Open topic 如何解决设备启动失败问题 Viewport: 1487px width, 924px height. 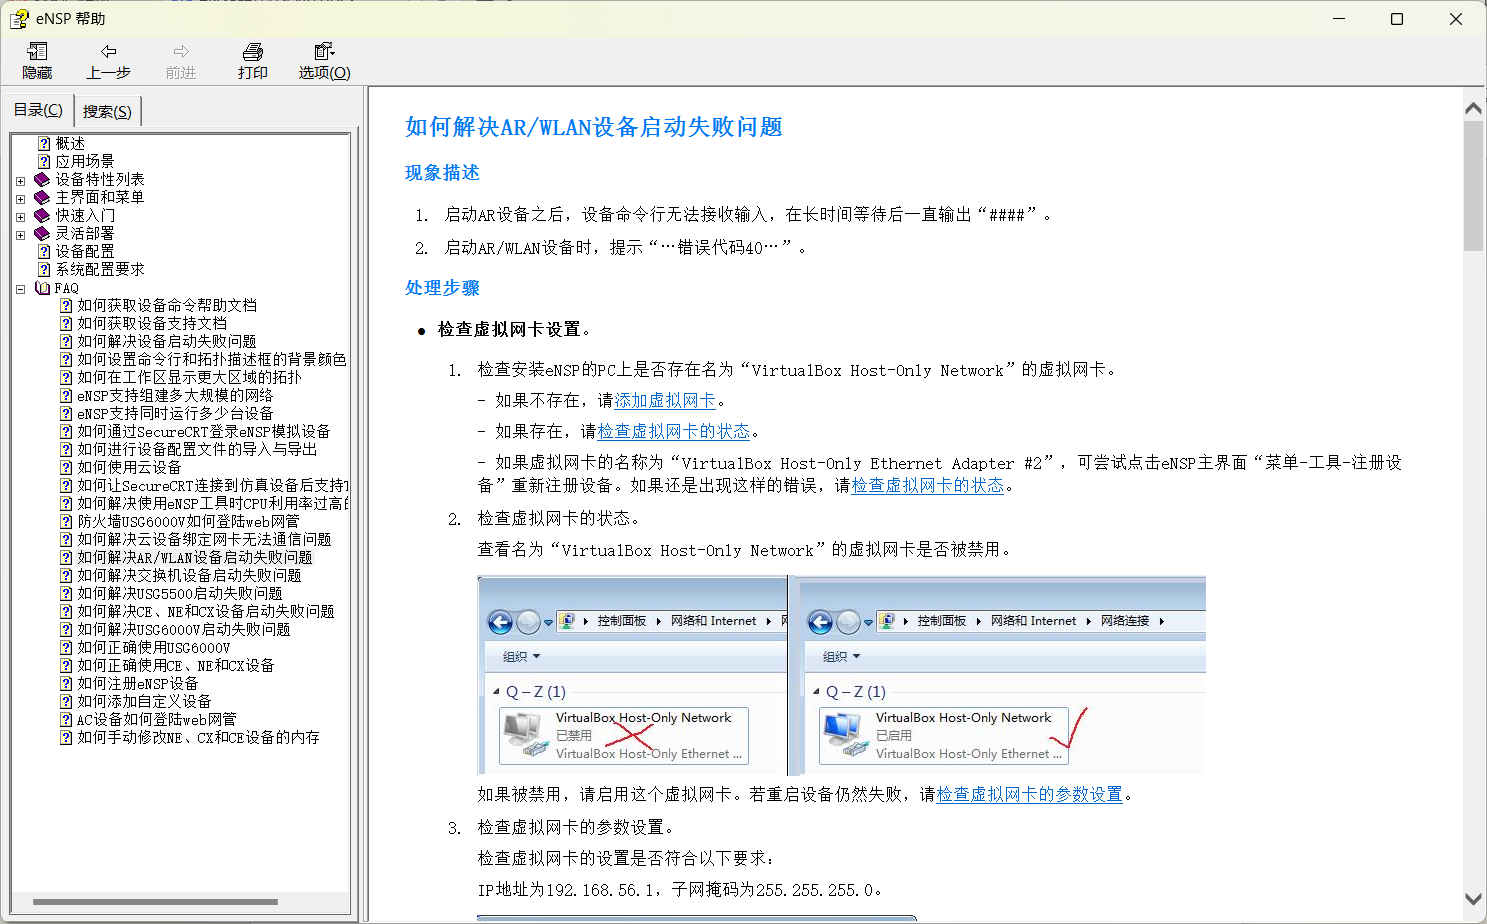(x=167, y=341)
